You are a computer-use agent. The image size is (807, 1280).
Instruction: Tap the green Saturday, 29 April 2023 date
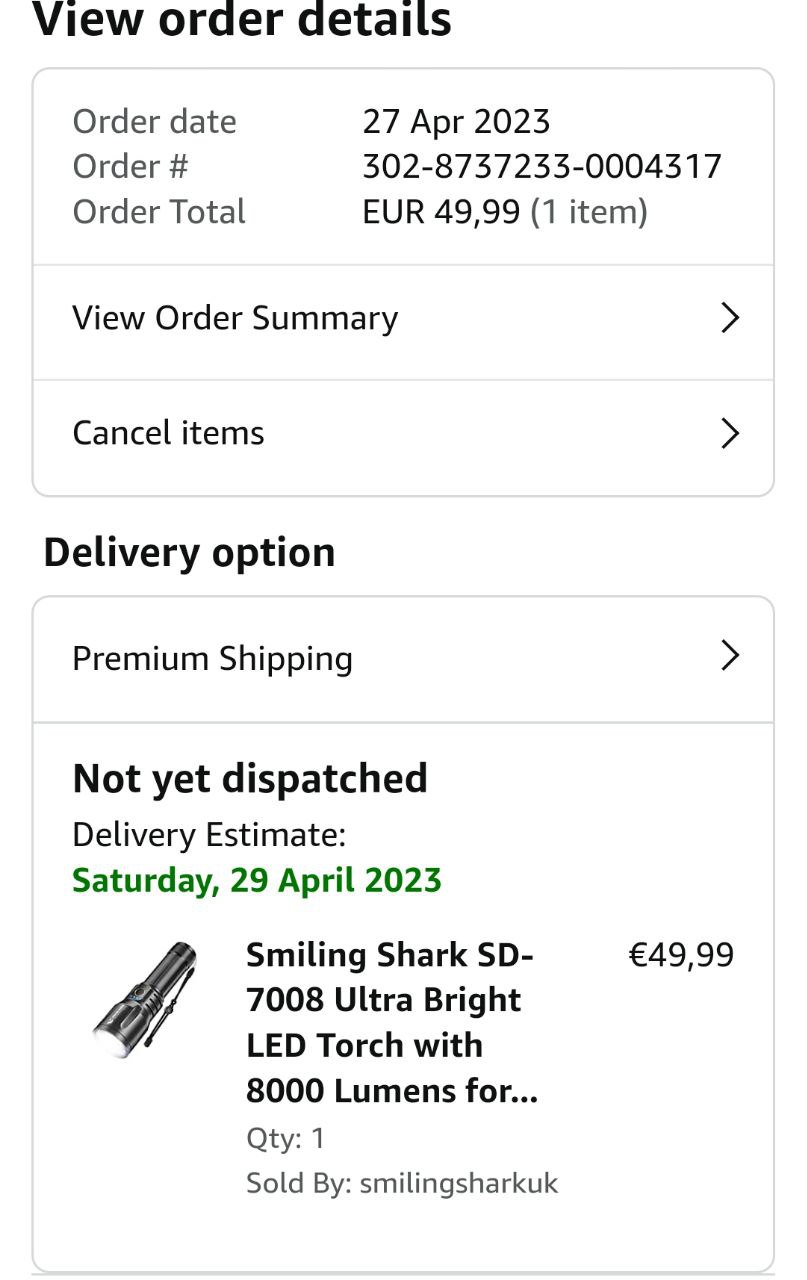256,880
